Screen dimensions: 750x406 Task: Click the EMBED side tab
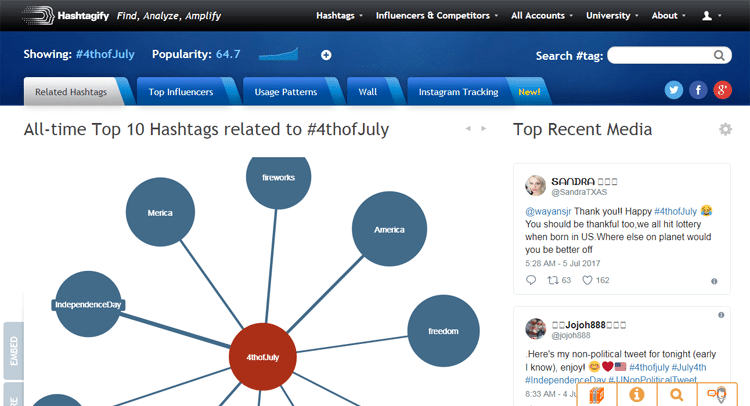click(x=13, y=351)
